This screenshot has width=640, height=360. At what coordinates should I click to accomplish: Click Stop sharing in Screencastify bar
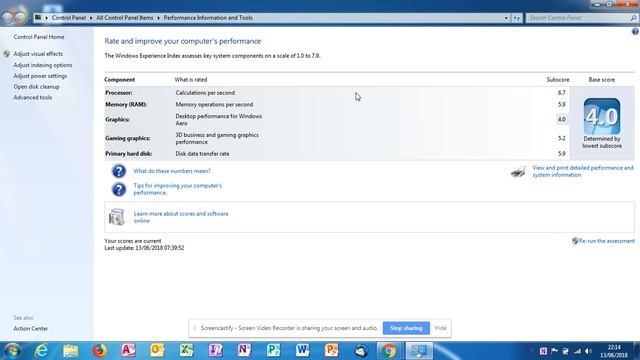[x=406, y=328]
